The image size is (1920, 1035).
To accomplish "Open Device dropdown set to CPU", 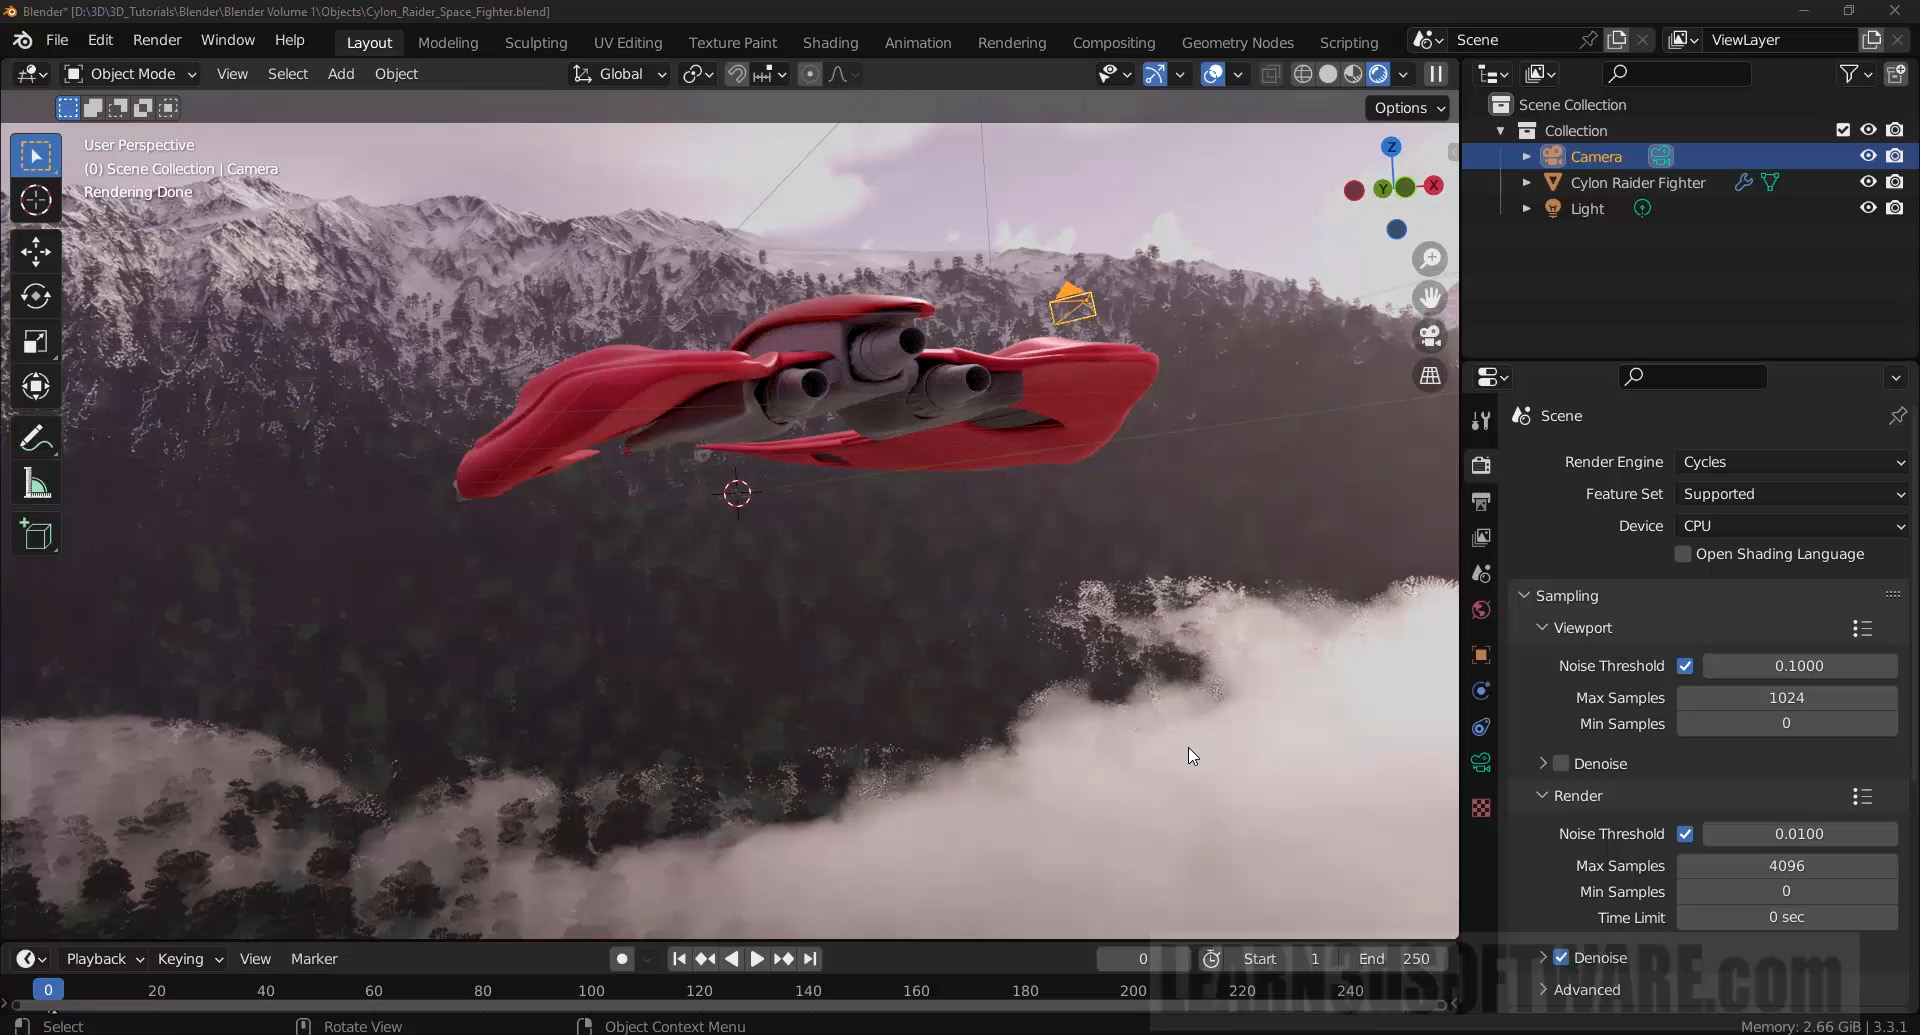I will [x=1793, y=526].
